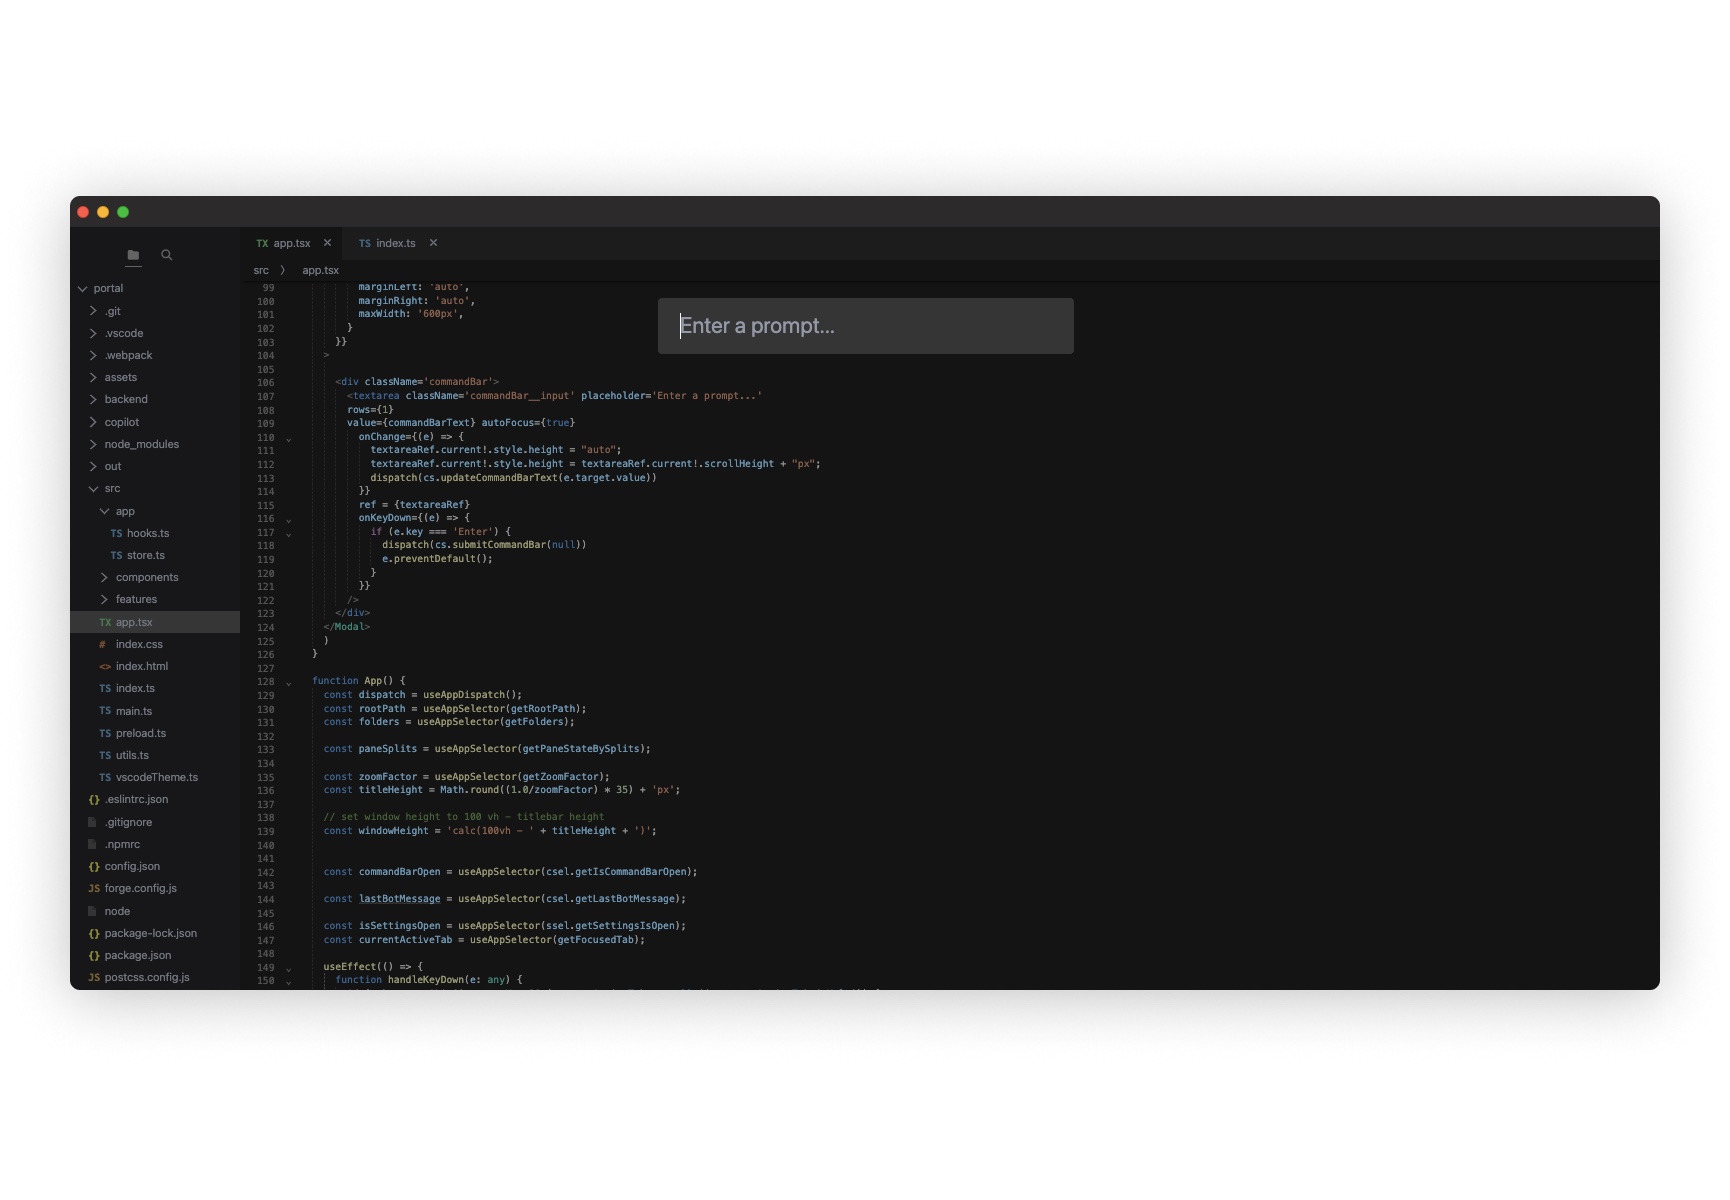Click line number 139 in the gutter
The height and width of the screenshot is (1200, 1730).
[265, 832]
